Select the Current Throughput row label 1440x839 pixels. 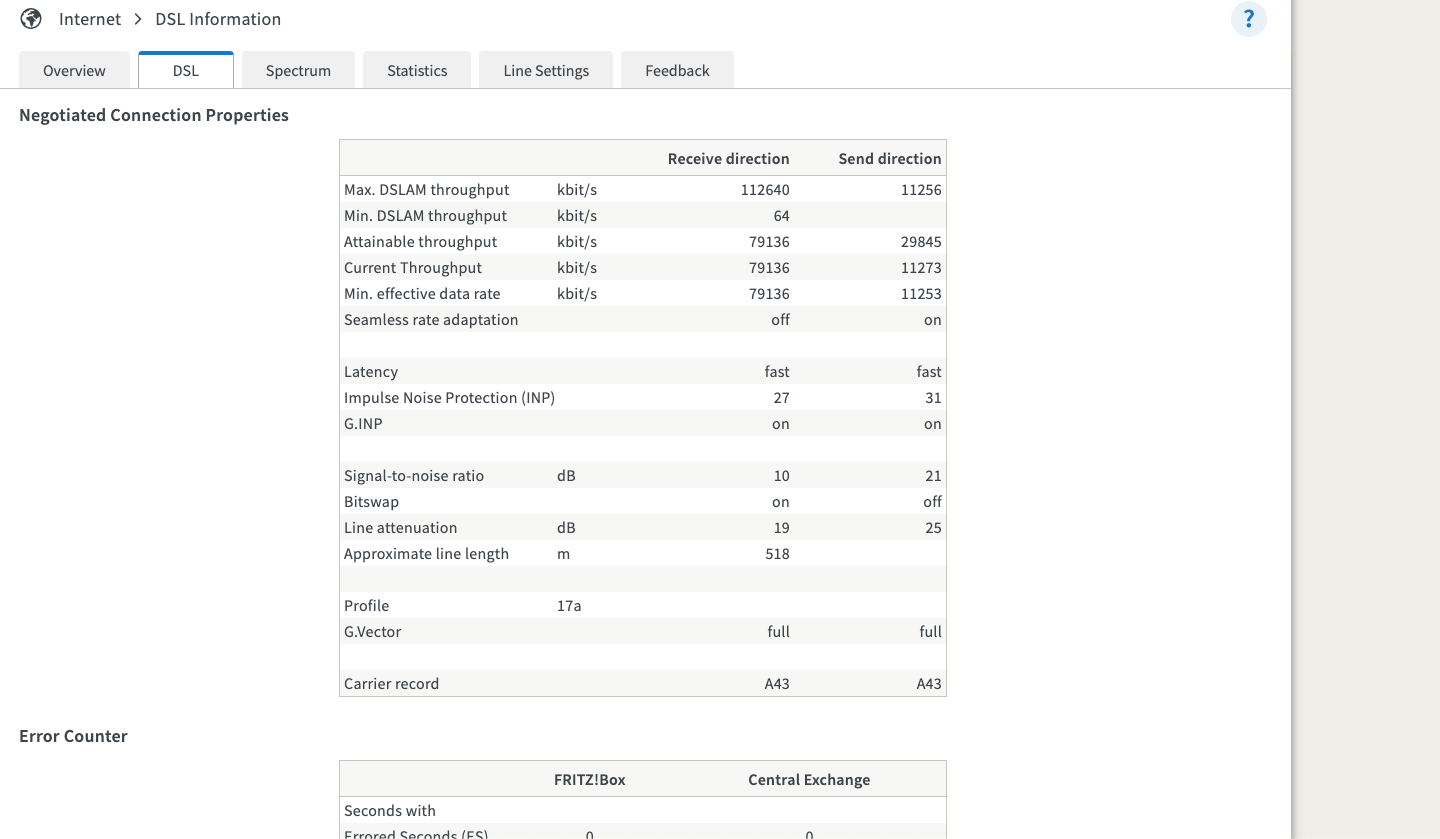pyautogui.click(x=413, y=268)
